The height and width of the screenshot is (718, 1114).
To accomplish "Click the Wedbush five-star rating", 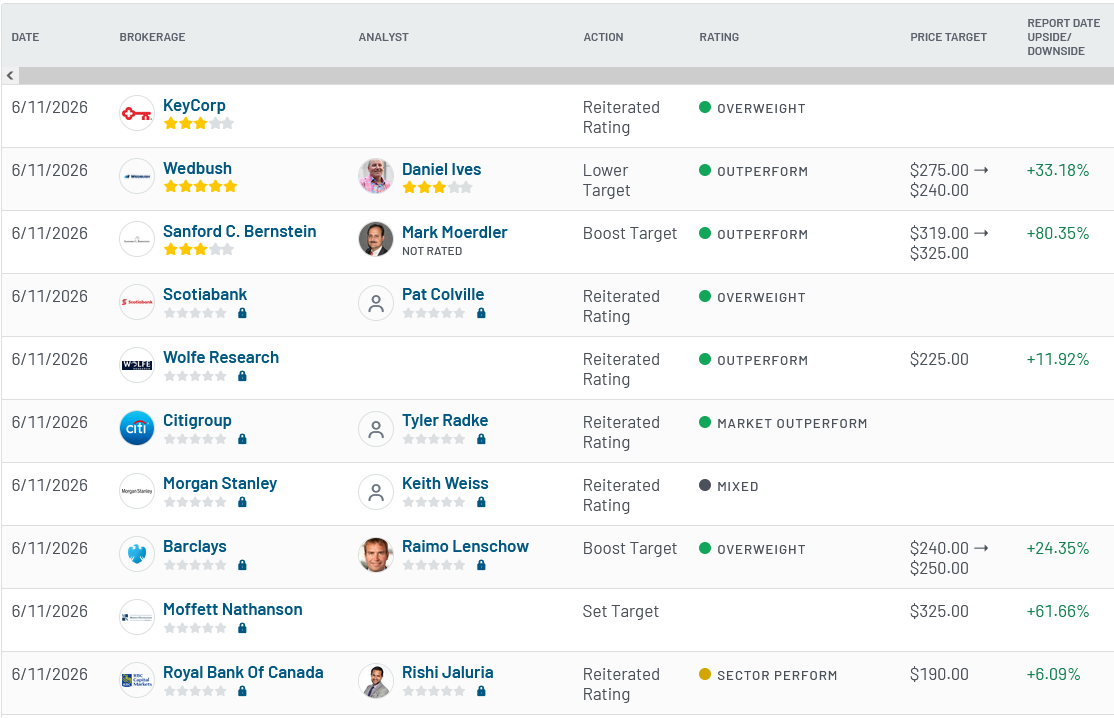I will [200, 187].
